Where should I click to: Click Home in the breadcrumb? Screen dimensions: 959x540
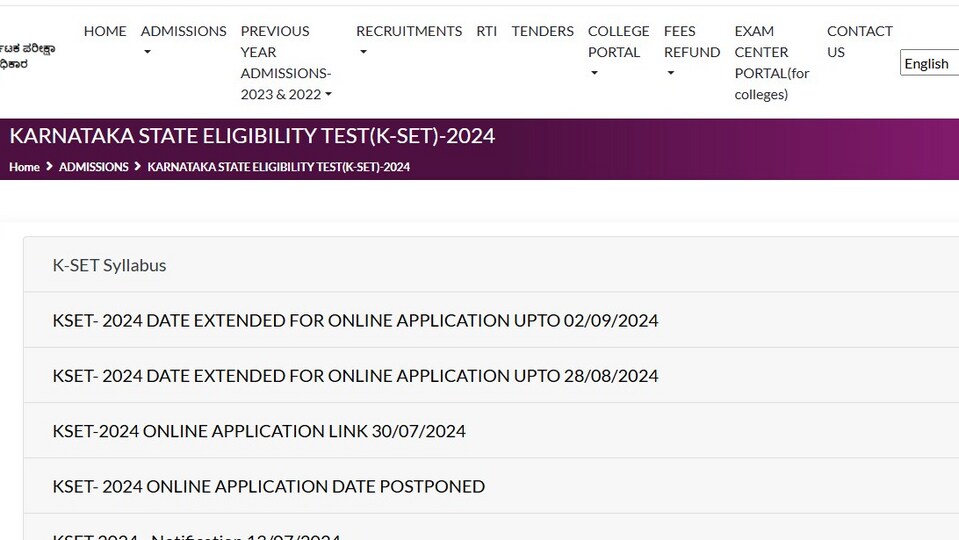click(24, 167)
